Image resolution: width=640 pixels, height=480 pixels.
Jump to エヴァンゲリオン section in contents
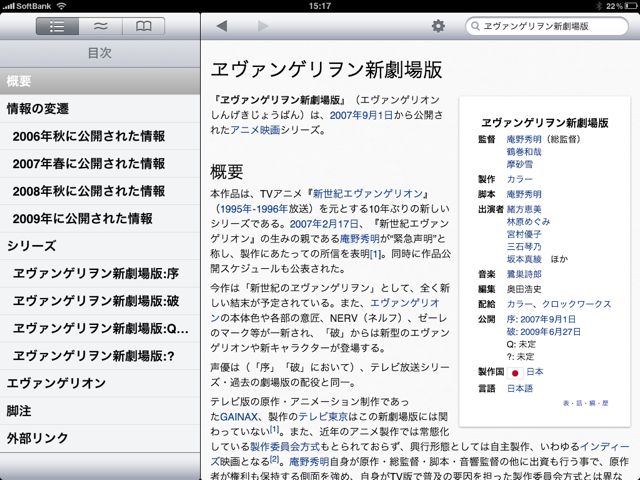[x=100, y=383]
